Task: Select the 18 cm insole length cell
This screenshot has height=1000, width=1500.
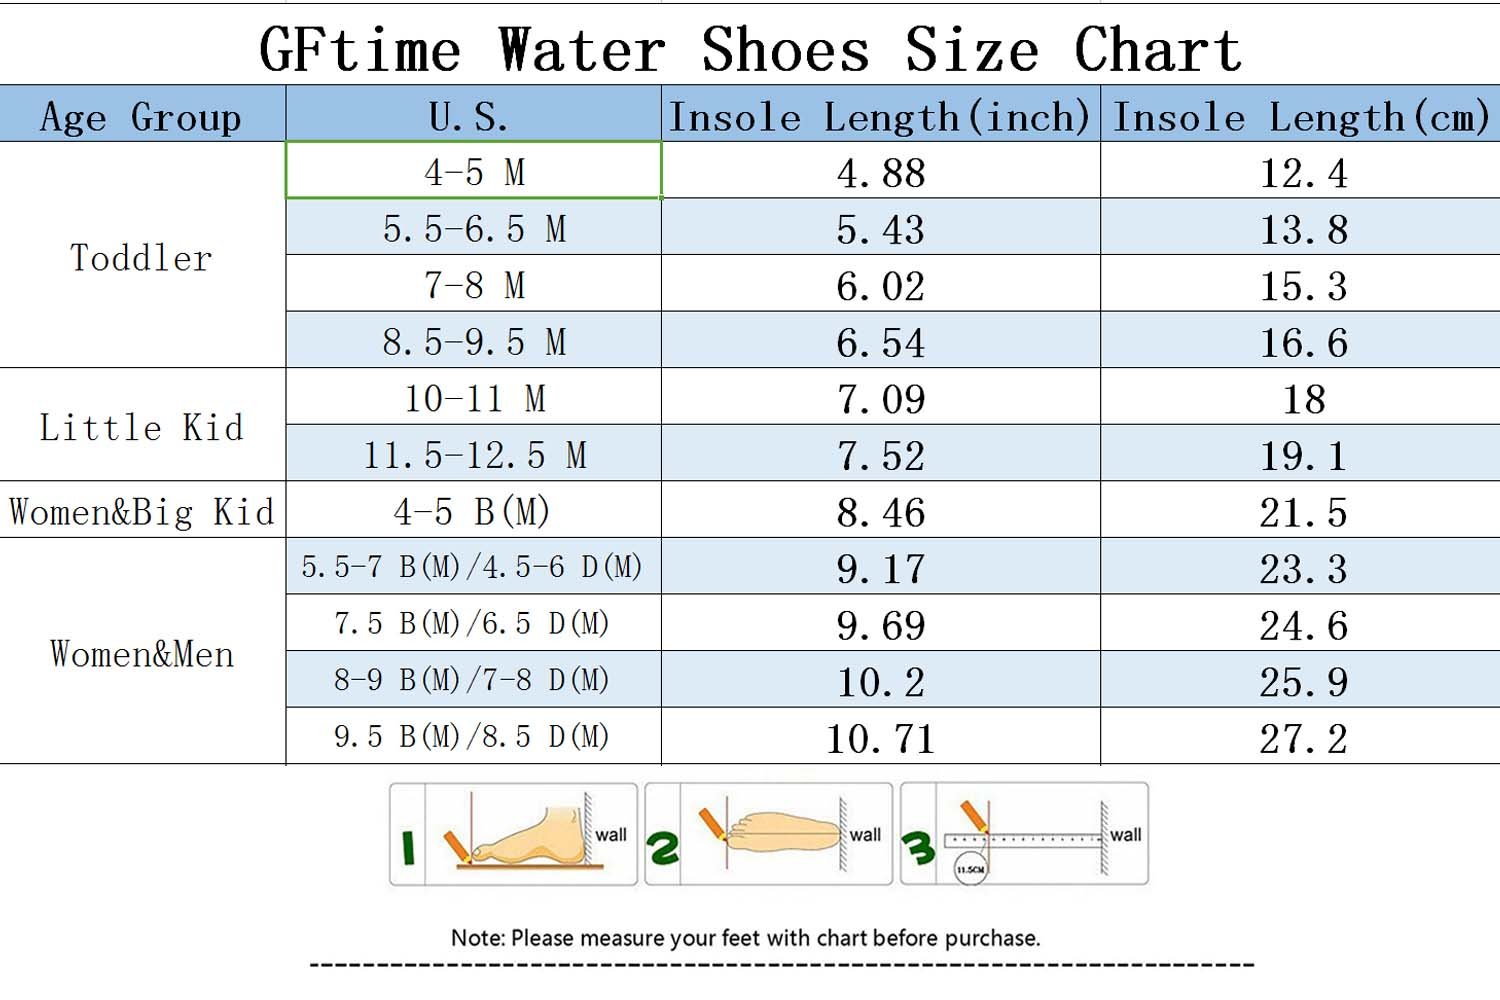Action: [1301, 399]
